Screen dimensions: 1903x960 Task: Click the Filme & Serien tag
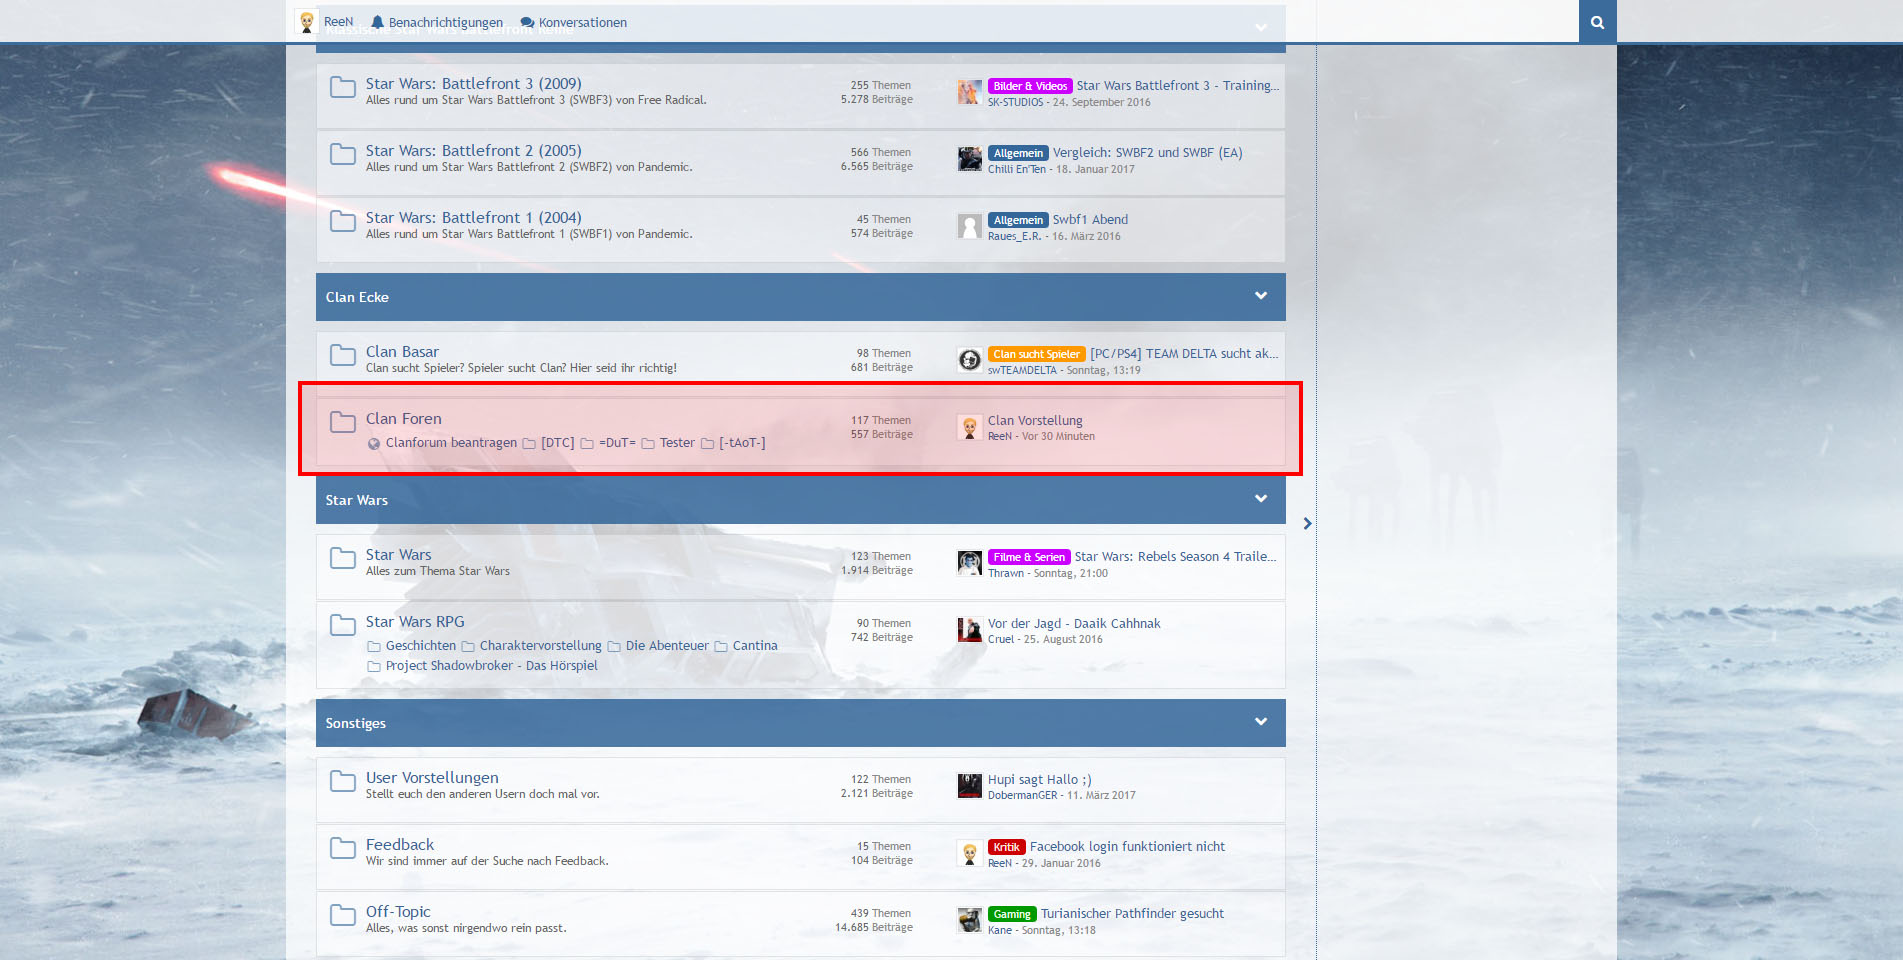(1029, 557)
